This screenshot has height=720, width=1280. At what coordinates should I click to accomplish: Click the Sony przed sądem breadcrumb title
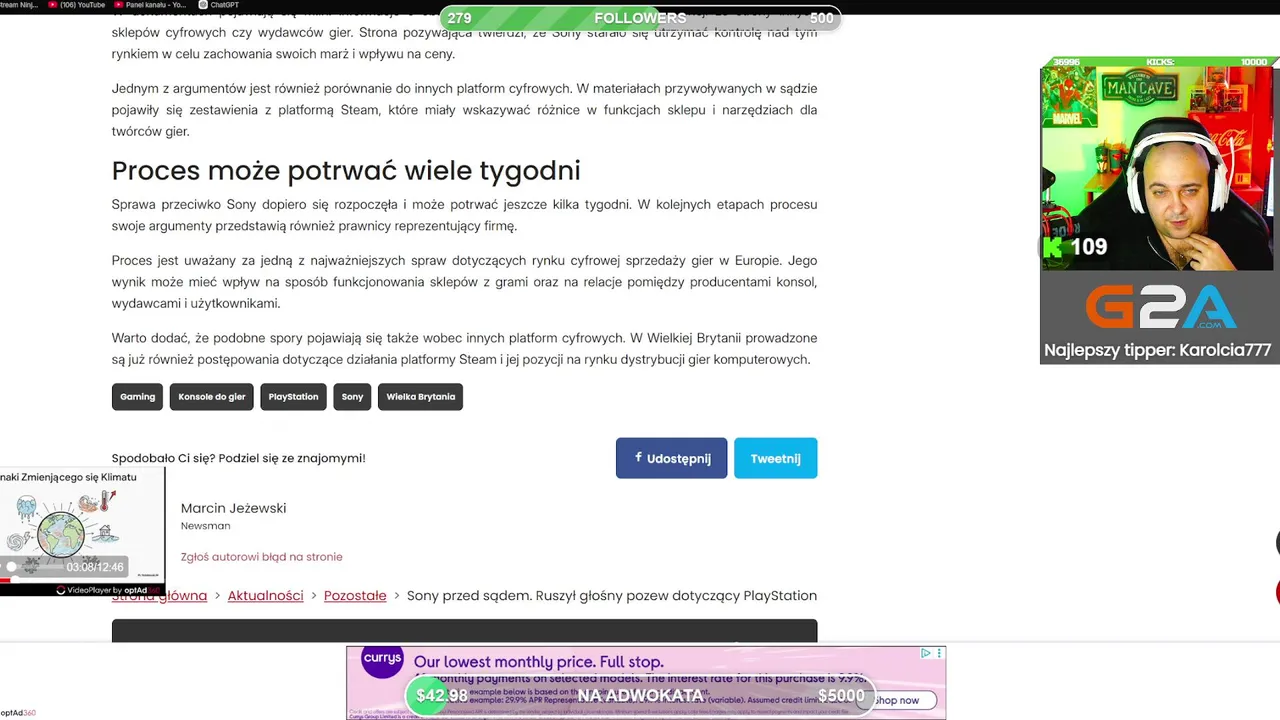tap(612, 596)
